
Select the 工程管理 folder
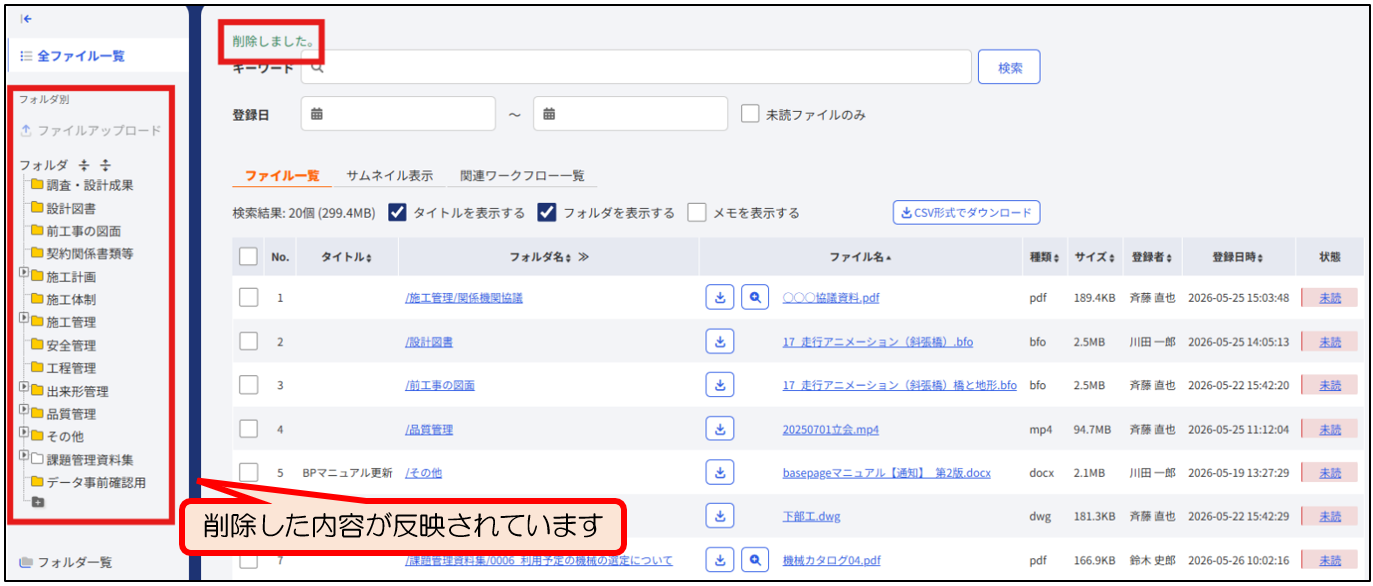pos(63,368)
